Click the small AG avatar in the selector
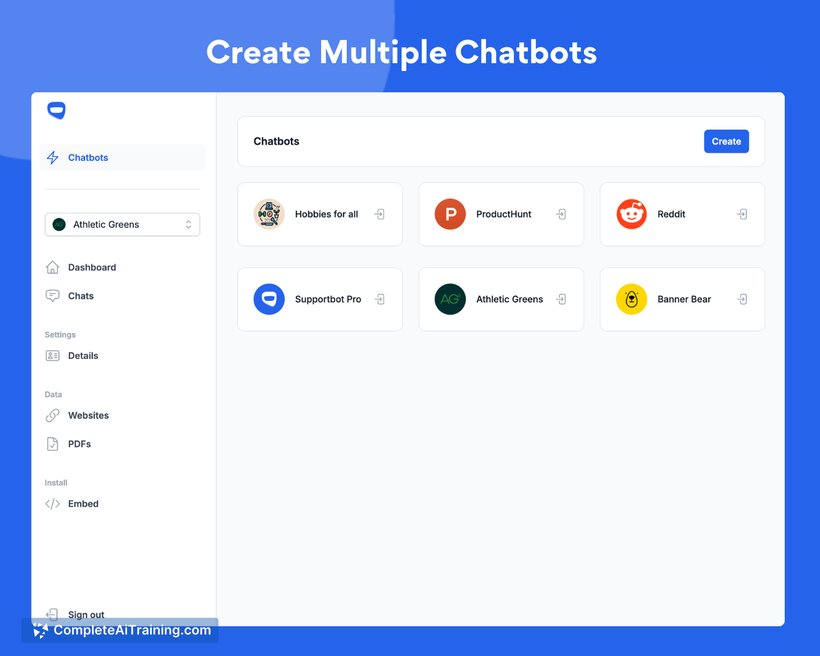This screenshot has height=656, width=820. coord(59,224)
